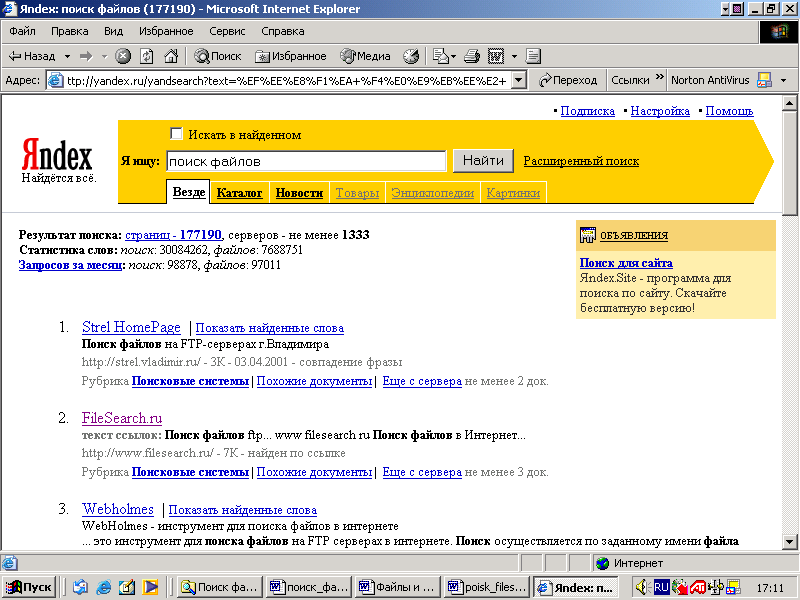This screenshot has width=800, height=600.
Task: Open the Подписка link
Action: (588, 111)
